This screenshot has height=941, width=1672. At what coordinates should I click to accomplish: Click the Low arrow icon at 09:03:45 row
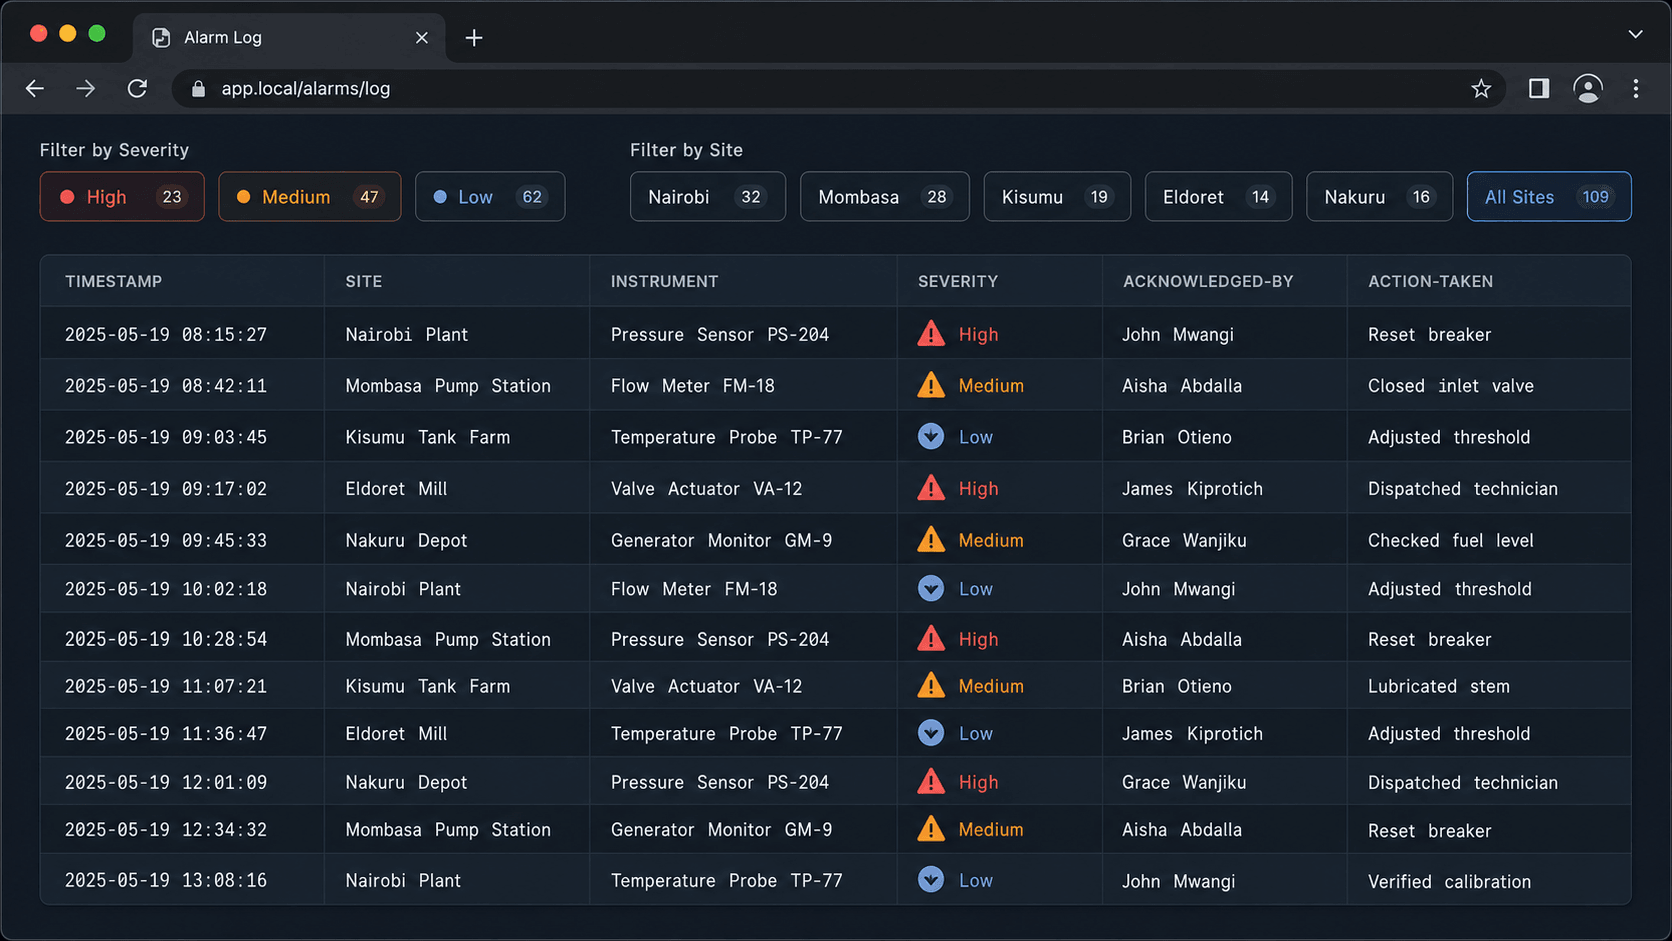pyautogui.click(x=931, y=436)
